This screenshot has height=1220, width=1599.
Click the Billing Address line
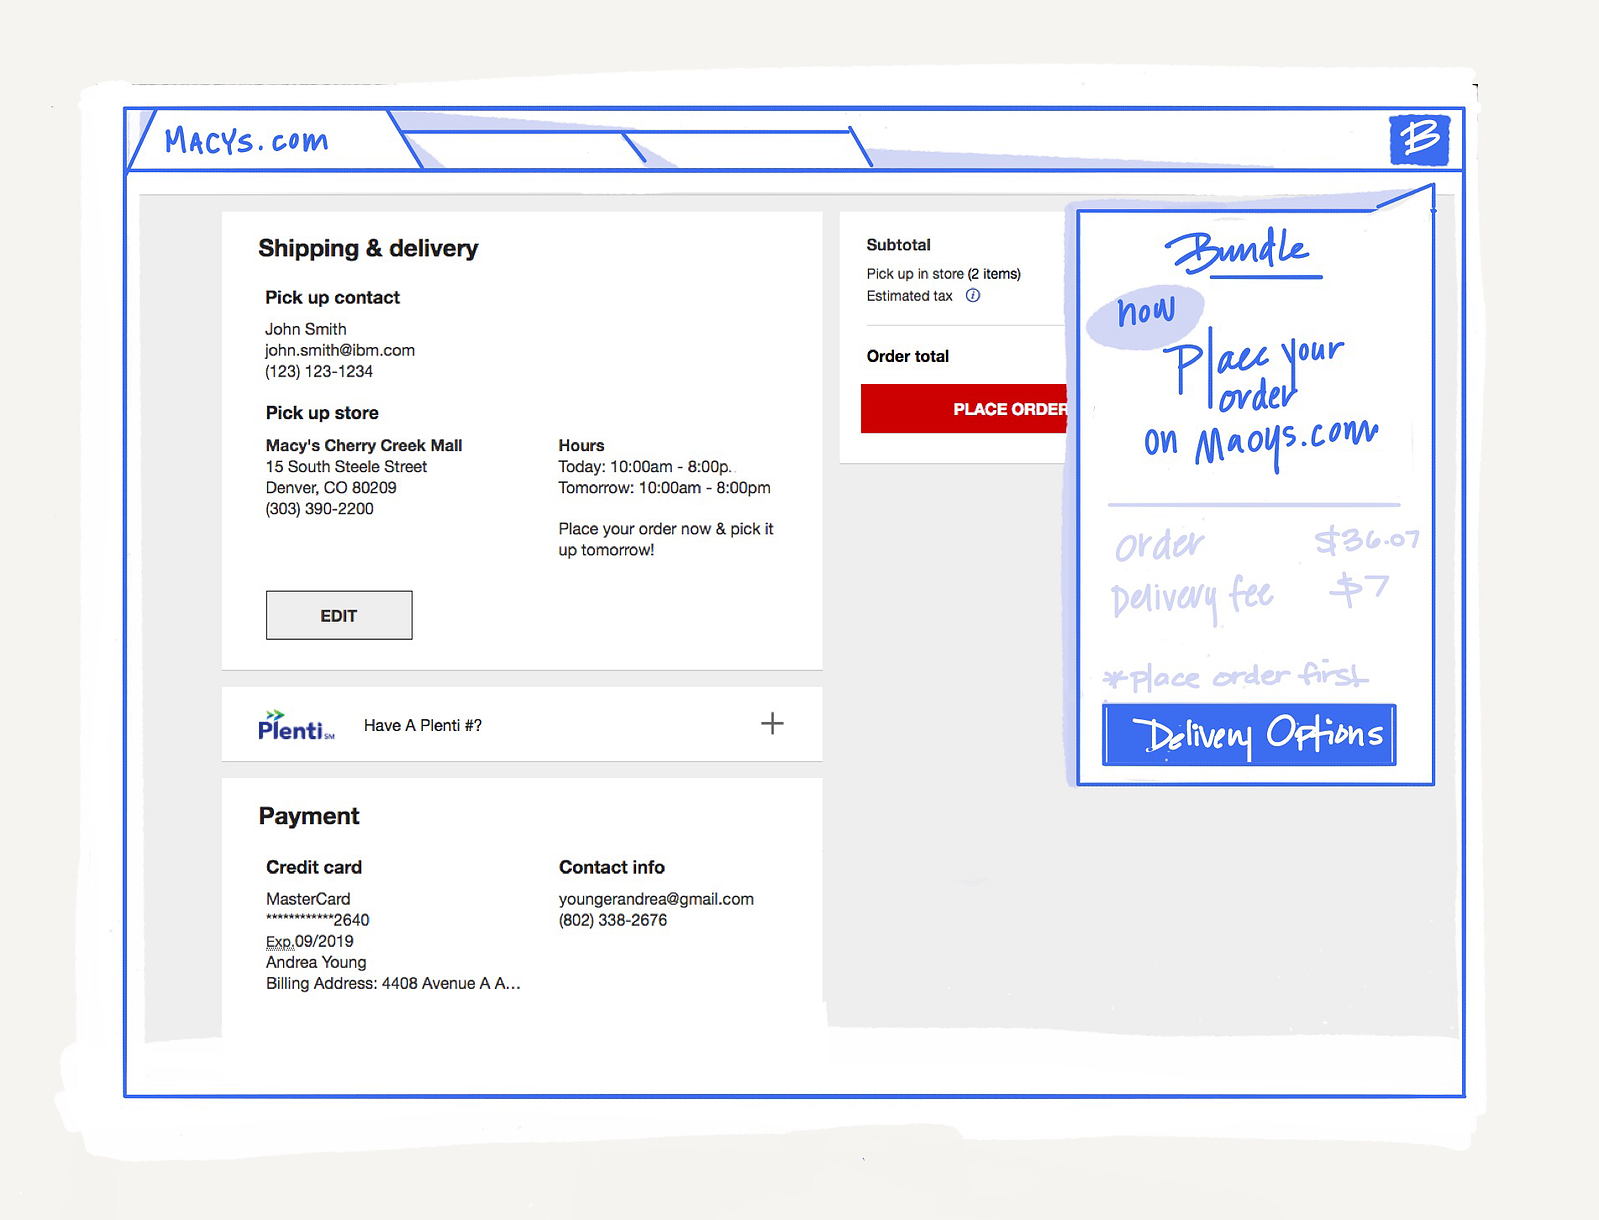tap(393, 983)
